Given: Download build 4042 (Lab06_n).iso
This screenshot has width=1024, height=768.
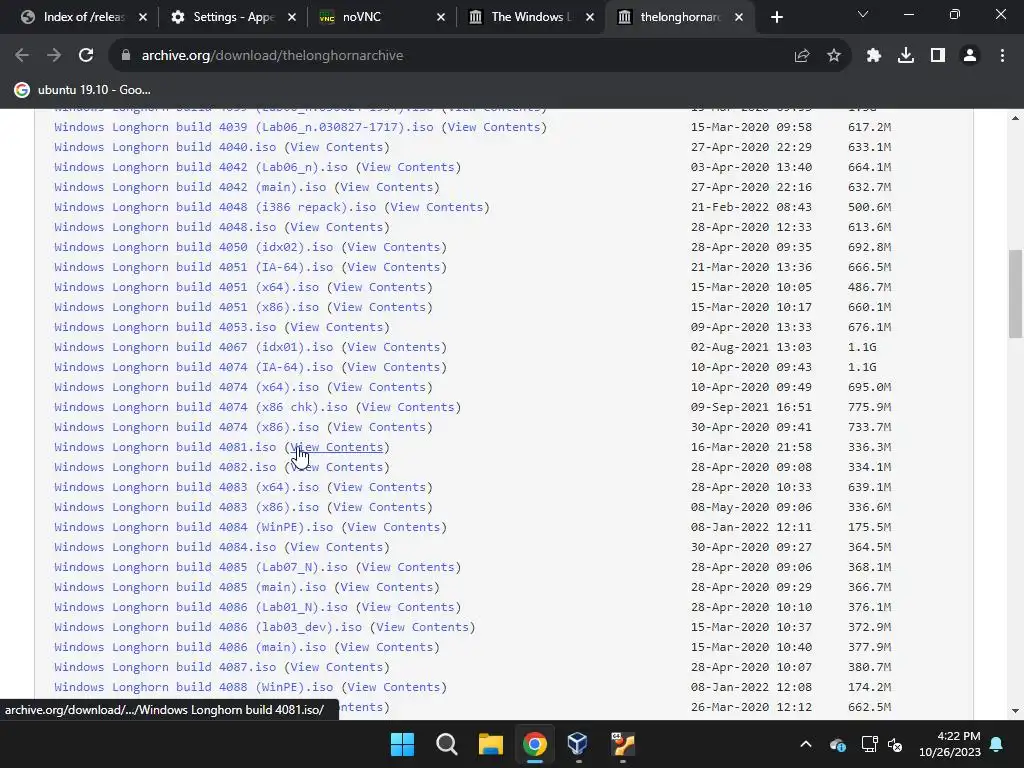Looking at the screenshot, I should click(x=201, y=167).
